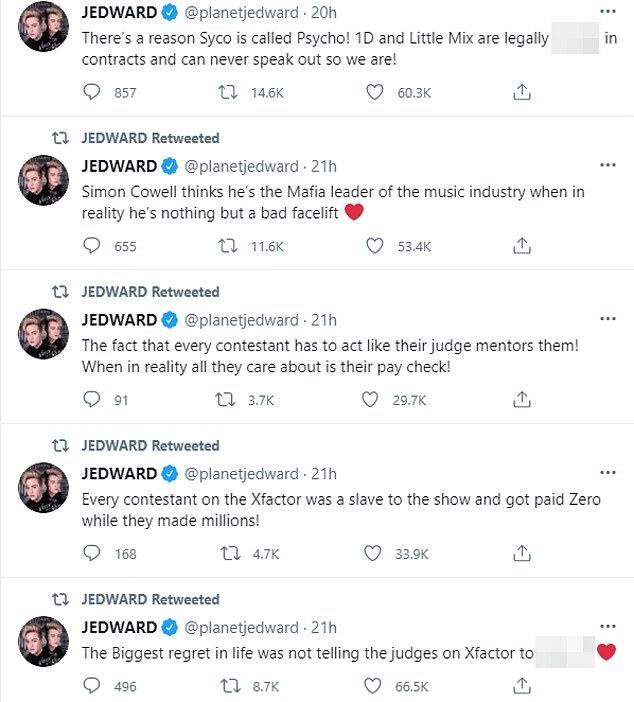Click the 20h timestamp on first tweet
The width and height of the screenshot is (634, 702).
pyautogui.click(x=324, y=12)
